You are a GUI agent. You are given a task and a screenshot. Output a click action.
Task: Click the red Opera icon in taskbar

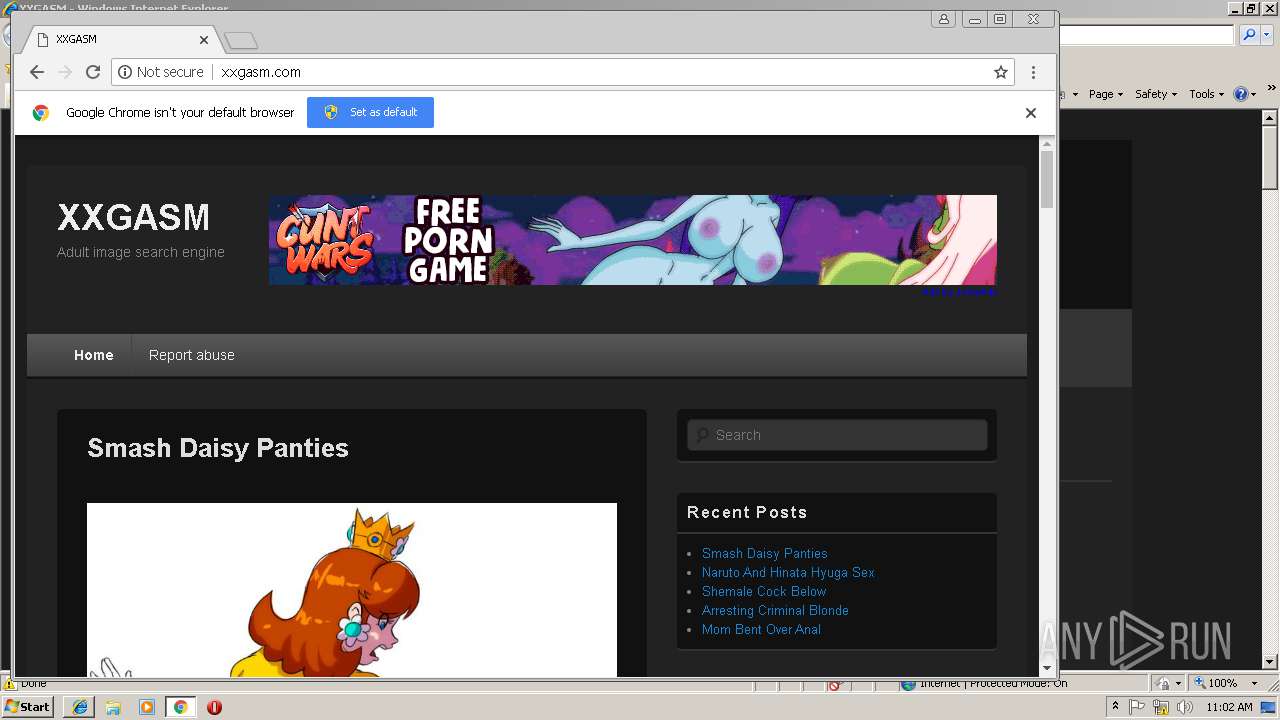[214, 707]
